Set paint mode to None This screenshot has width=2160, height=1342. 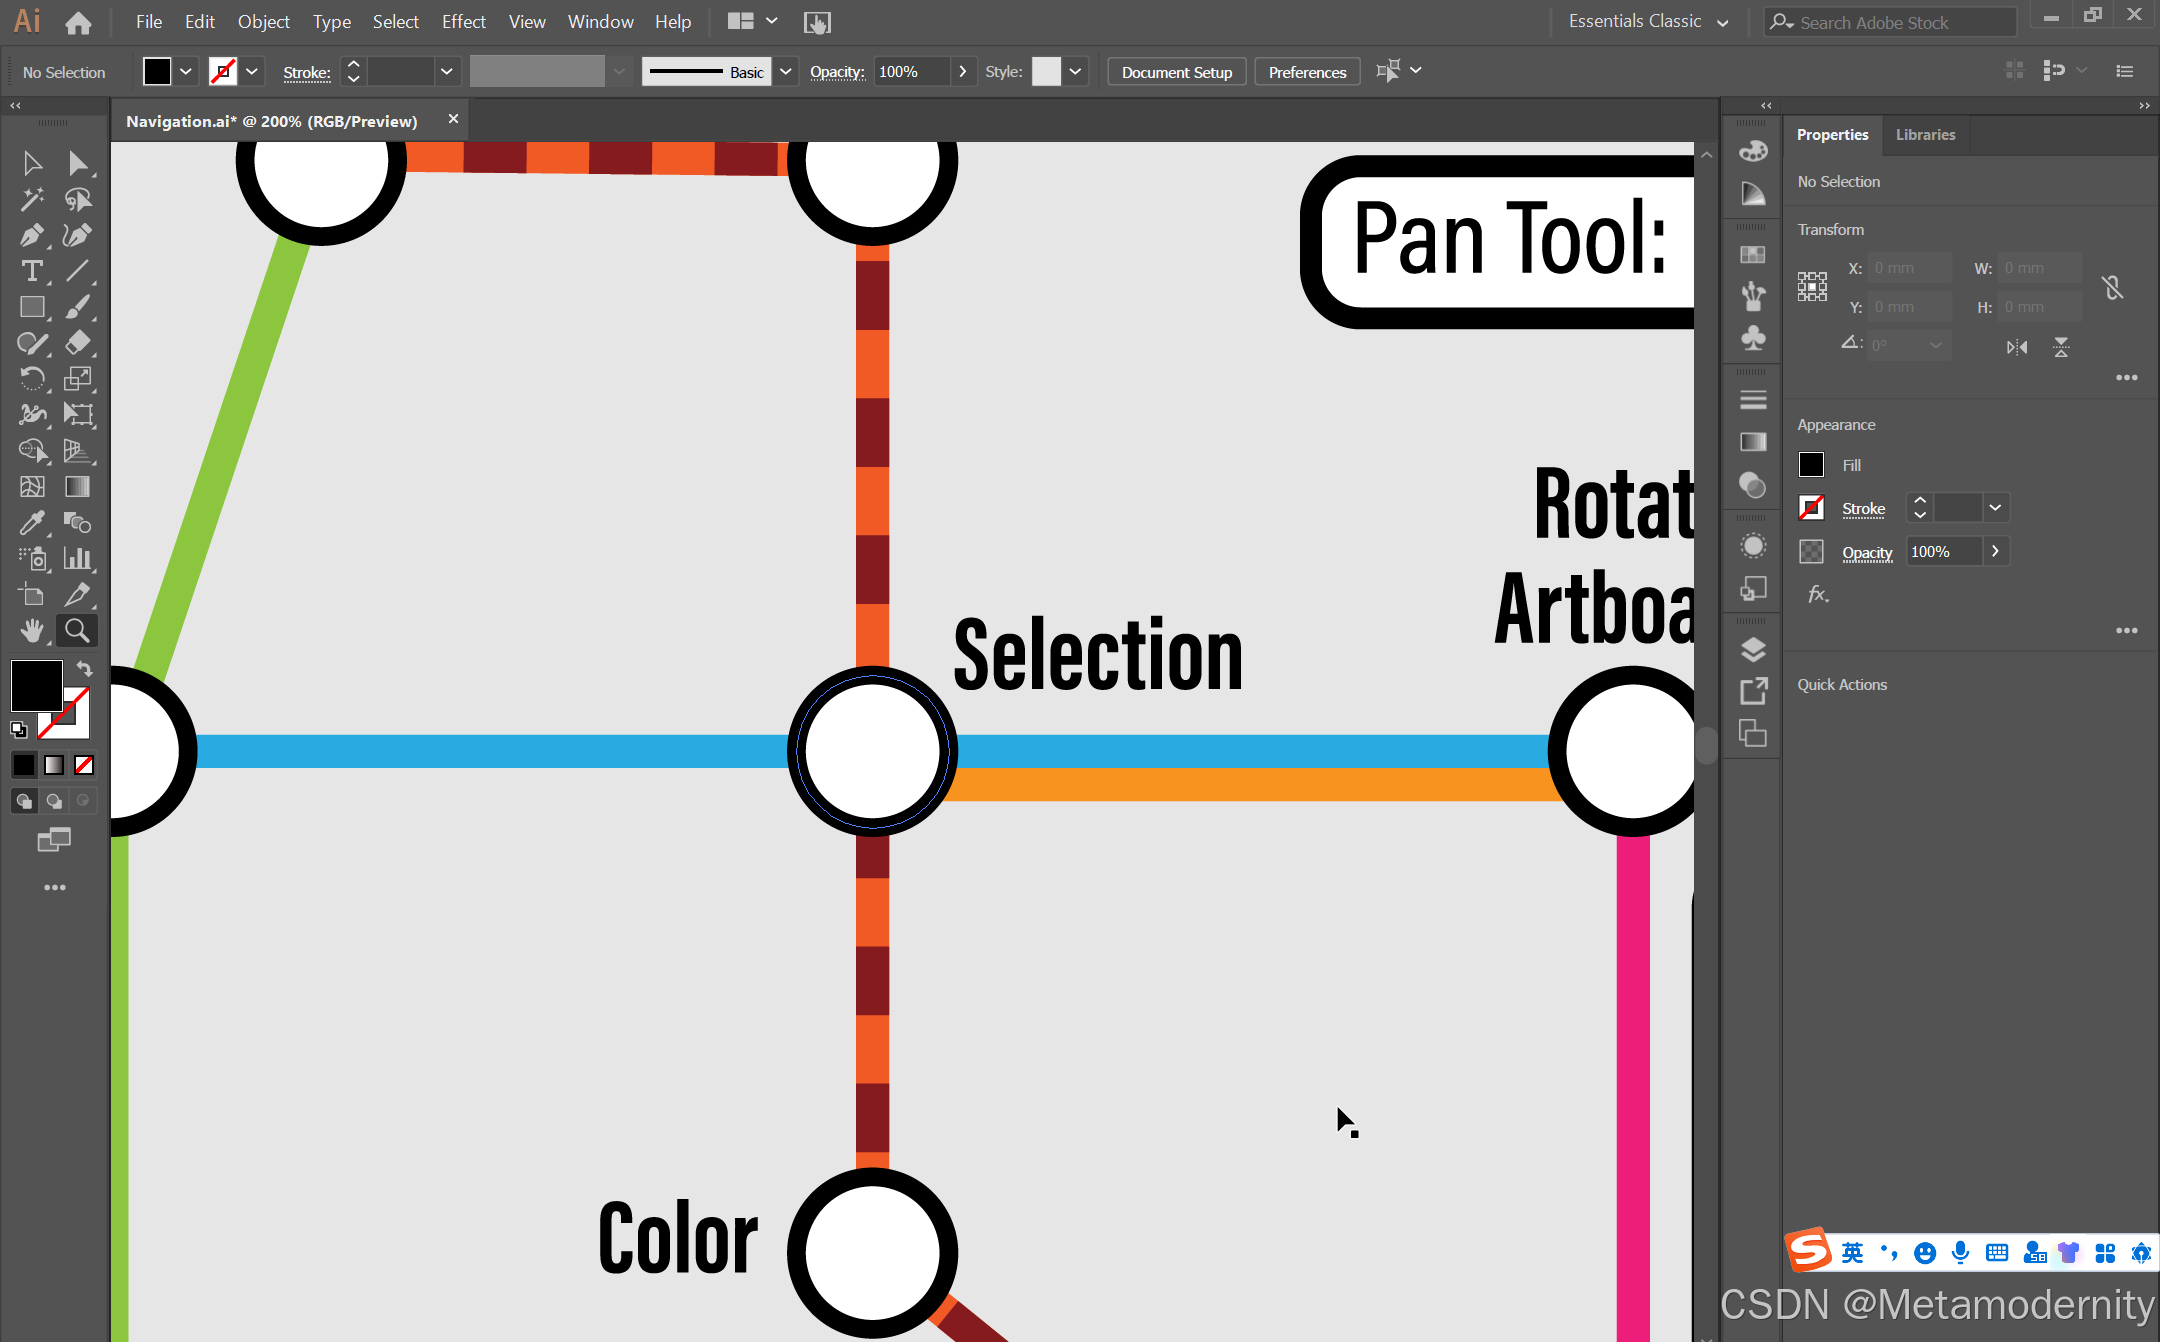click(84, 765)
